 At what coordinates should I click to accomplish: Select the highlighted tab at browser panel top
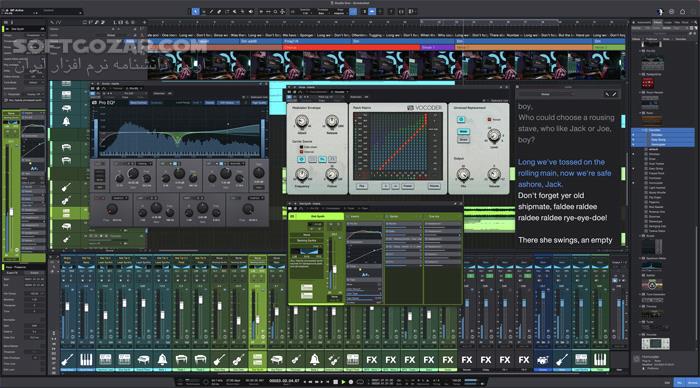click(657, 22)
